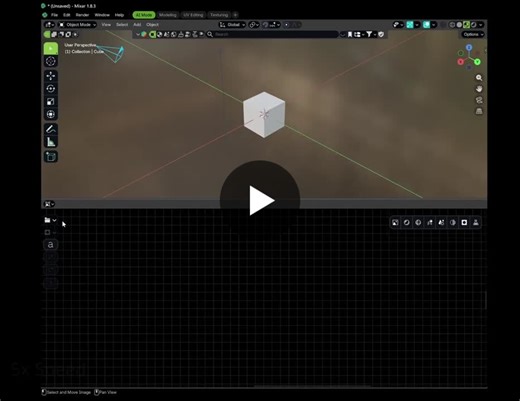Click the white cube in viewport
520x401 pixels.
click(264, 114)
